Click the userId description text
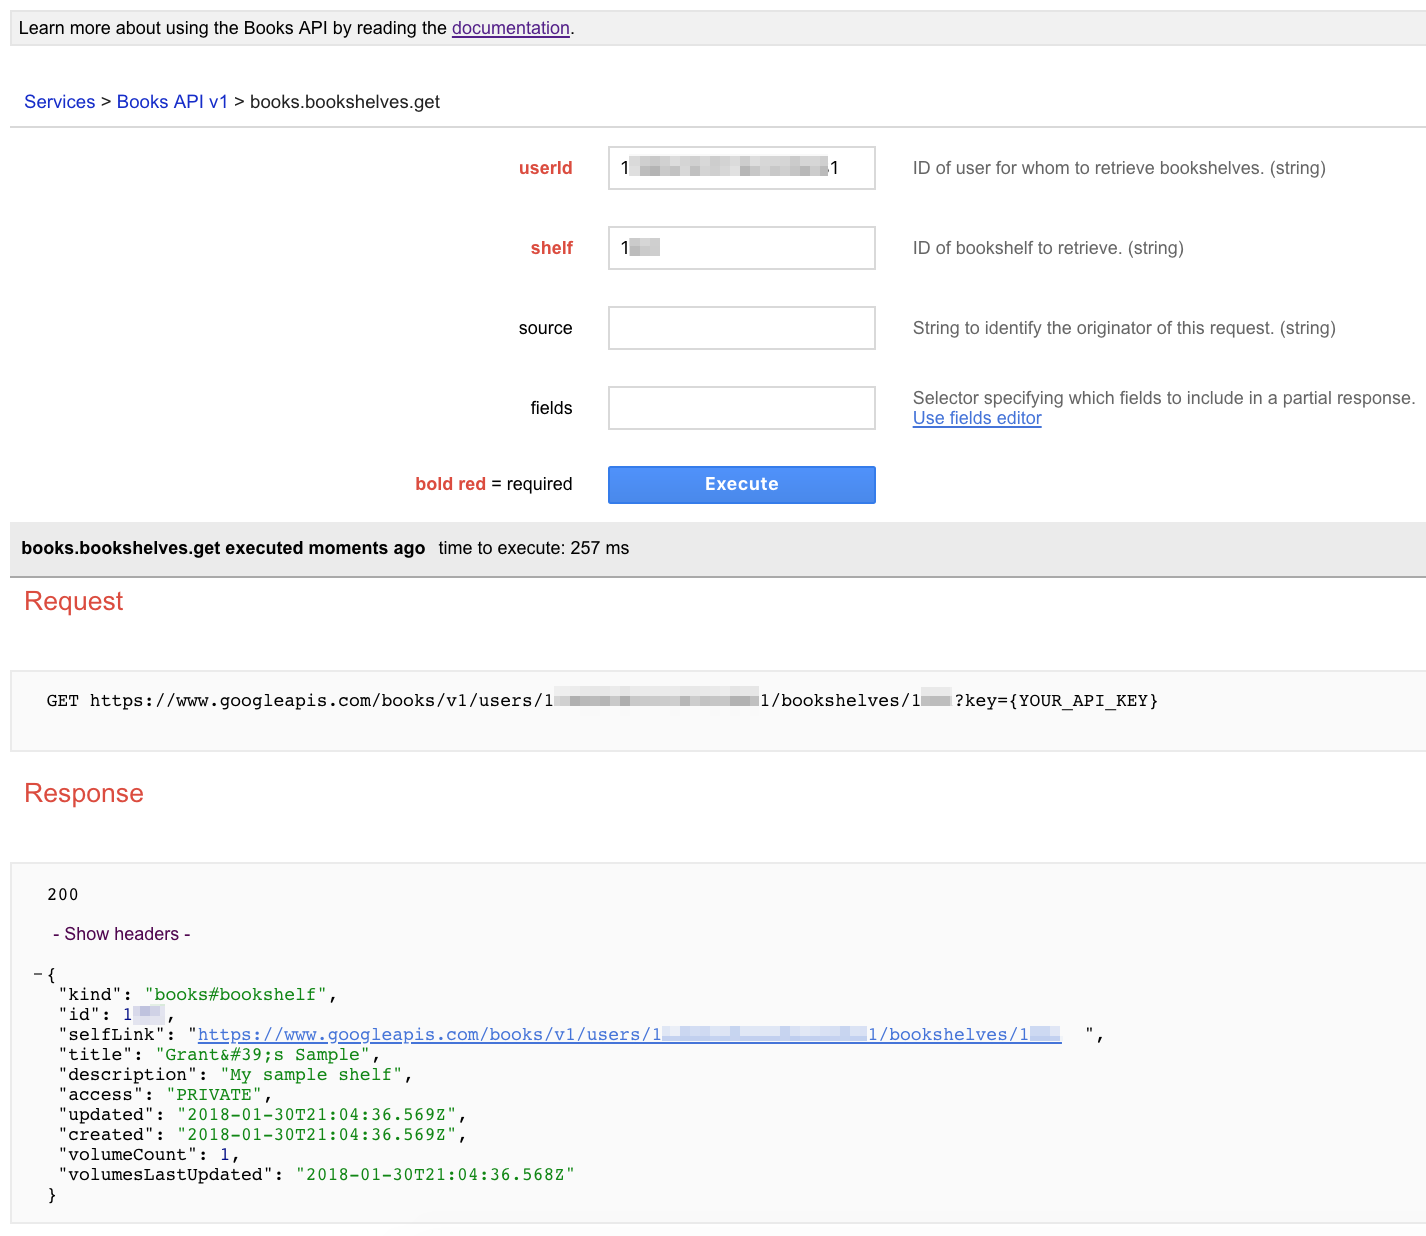The image size is (1426, 1236). pyautogui.click(x=1119, y=168)
